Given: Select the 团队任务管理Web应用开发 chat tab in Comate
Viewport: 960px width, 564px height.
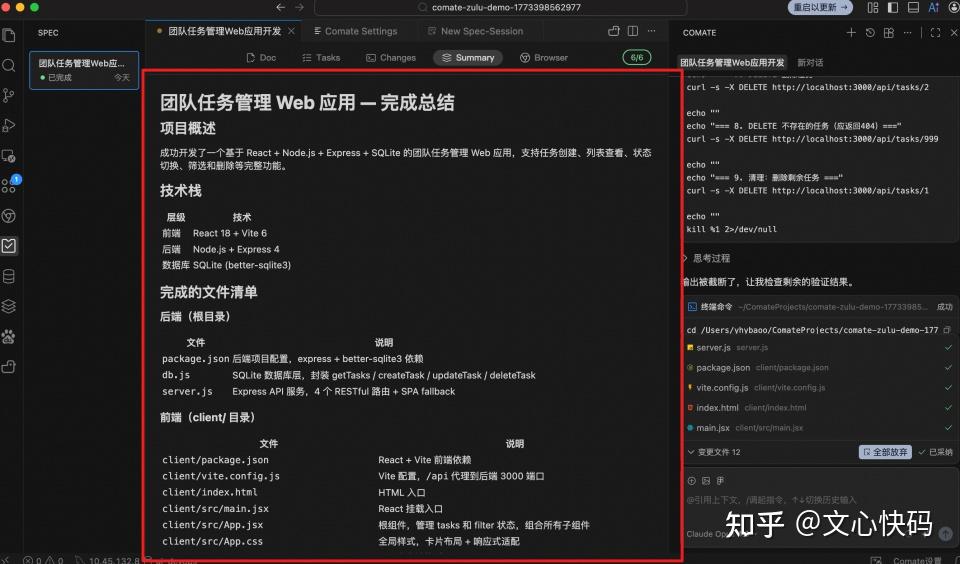Looking at the screenshot, I should pyautogui.click(x=732, y=62).
